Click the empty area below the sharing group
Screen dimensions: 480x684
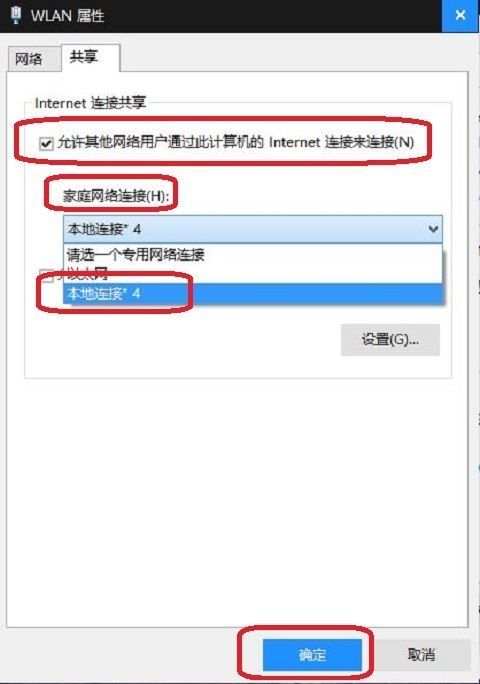pyautogui.click(x=237, y=502)
